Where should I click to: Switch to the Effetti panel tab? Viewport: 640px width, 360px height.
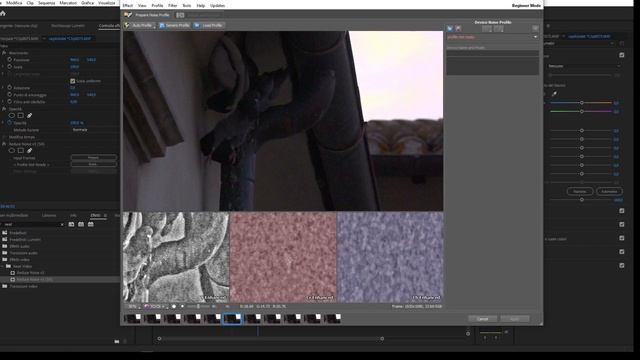click(95, 215)
